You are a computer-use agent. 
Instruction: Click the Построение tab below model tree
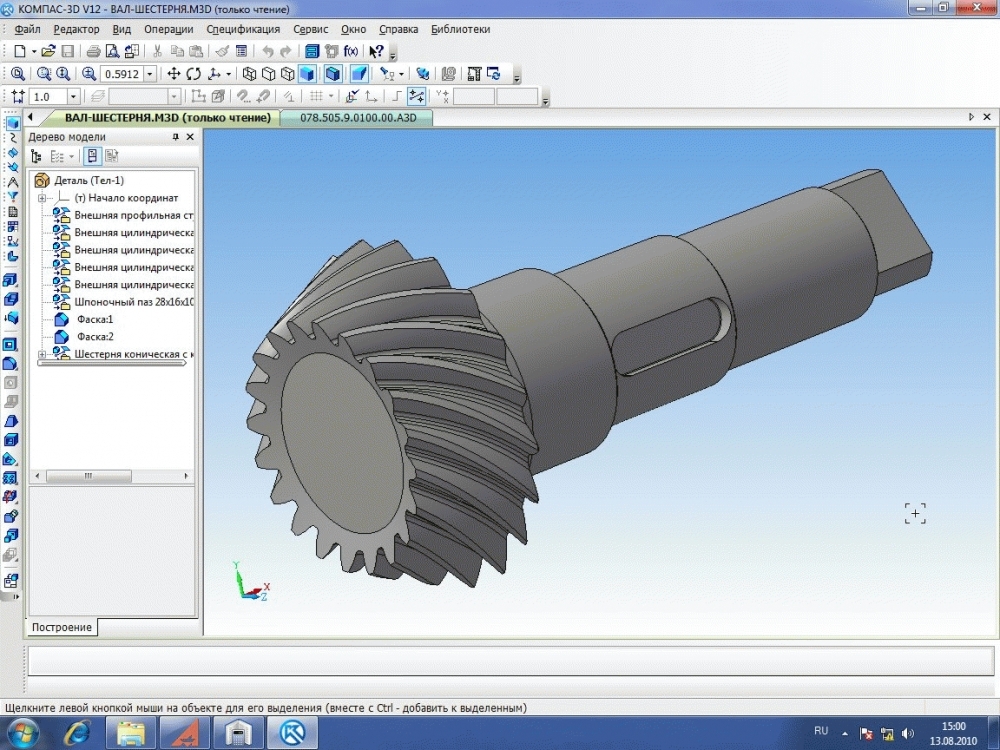point(61,627)
